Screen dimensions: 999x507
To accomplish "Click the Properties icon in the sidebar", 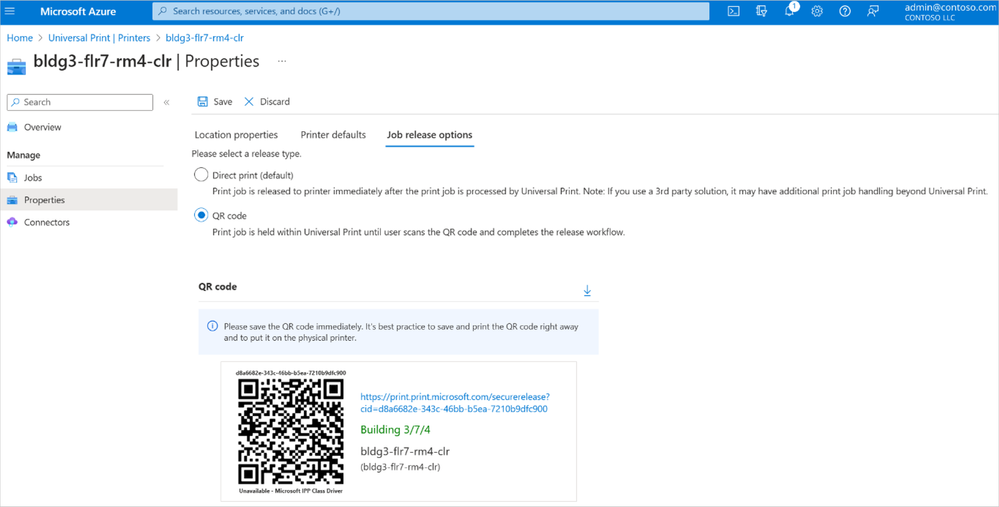I will coord(12,200).
